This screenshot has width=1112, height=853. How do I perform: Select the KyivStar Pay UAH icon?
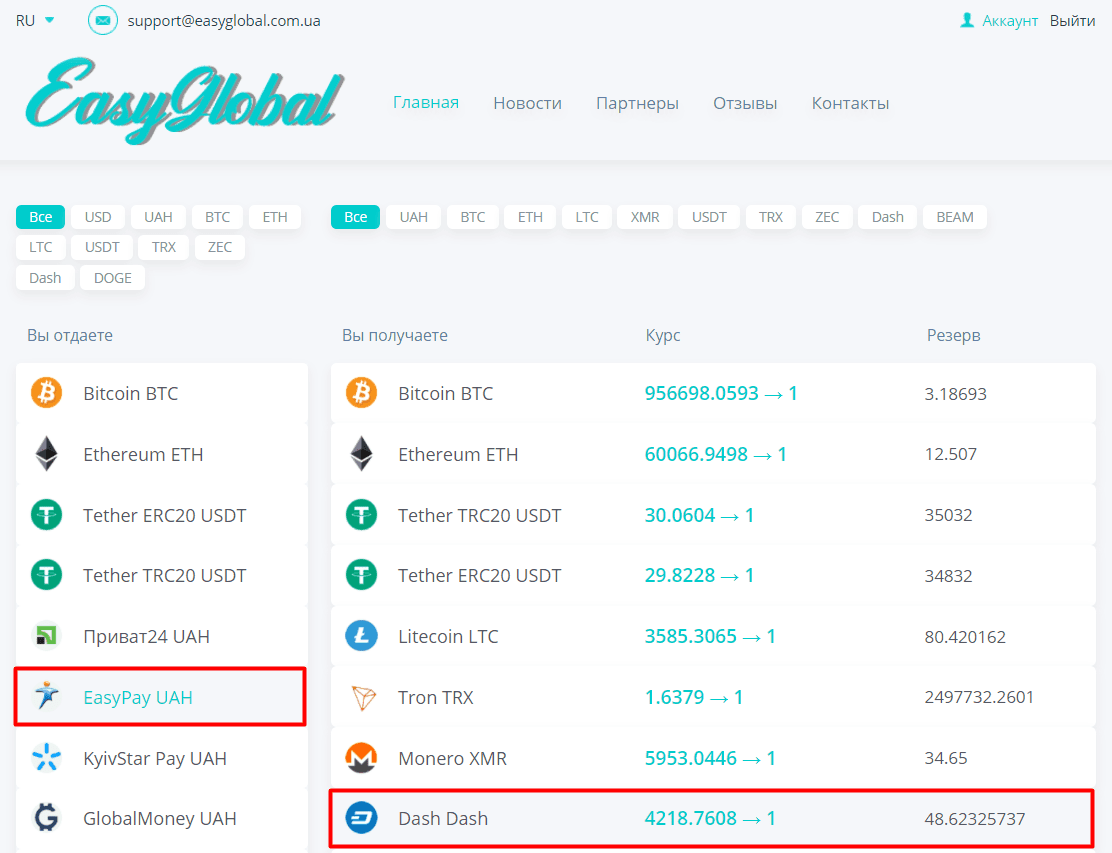[x=46, y=758]
